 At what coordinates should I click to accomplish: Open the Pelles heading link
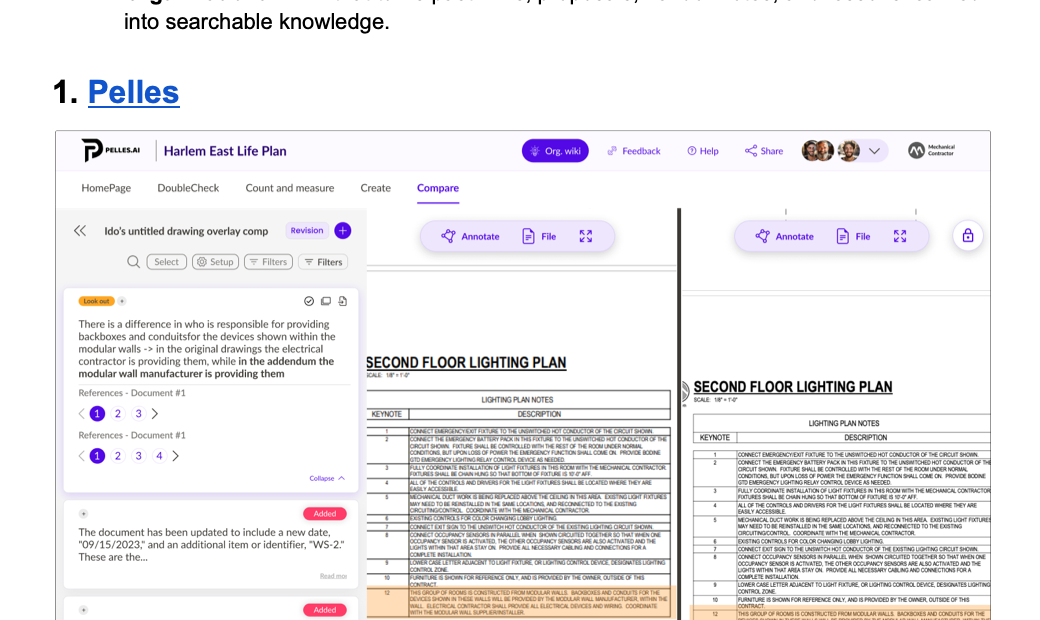pyautogui.click(x=133, y=92)
